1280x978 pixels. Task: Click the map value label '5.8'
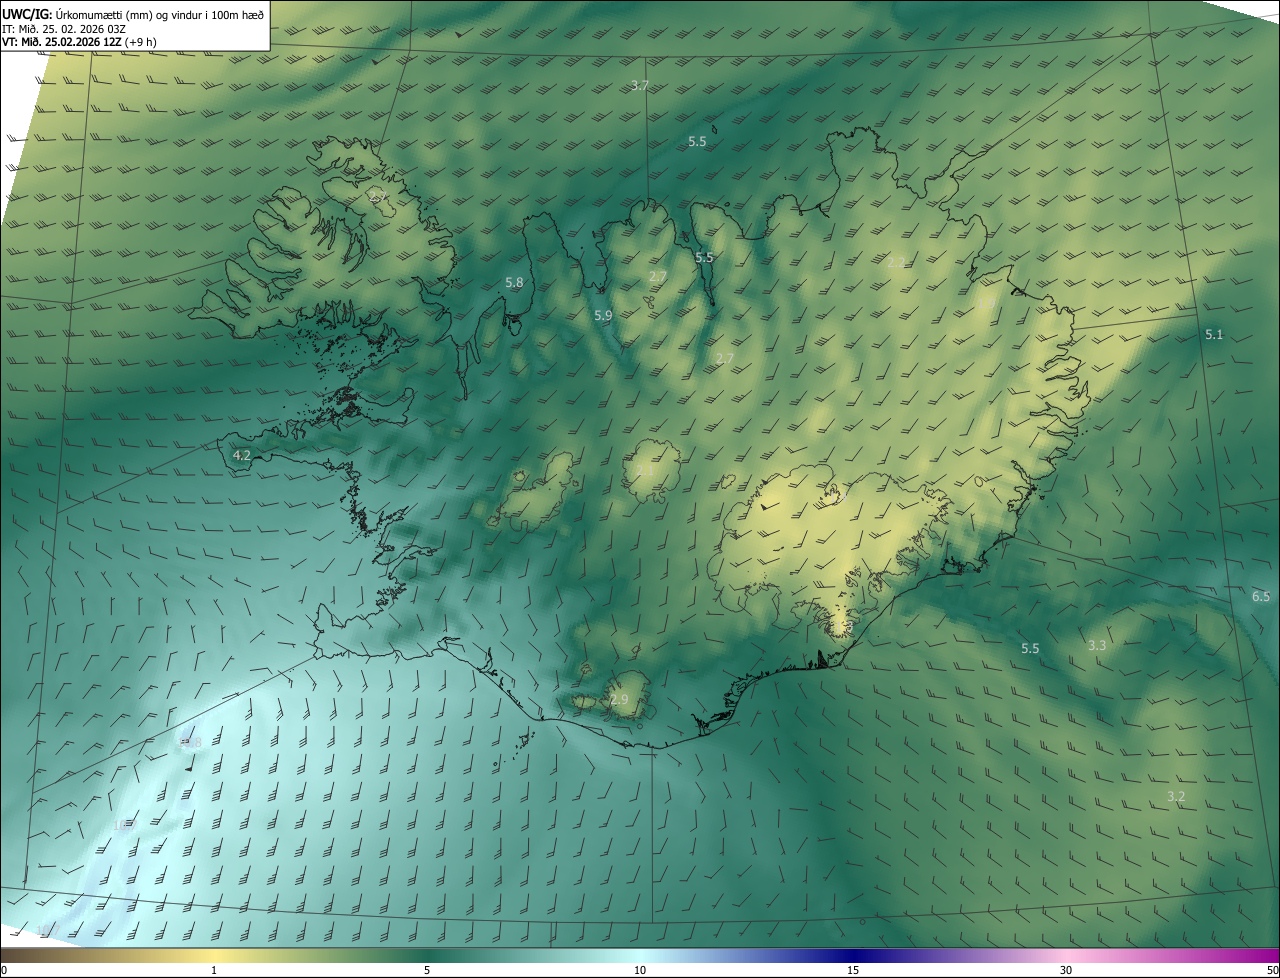pos(514,283)
